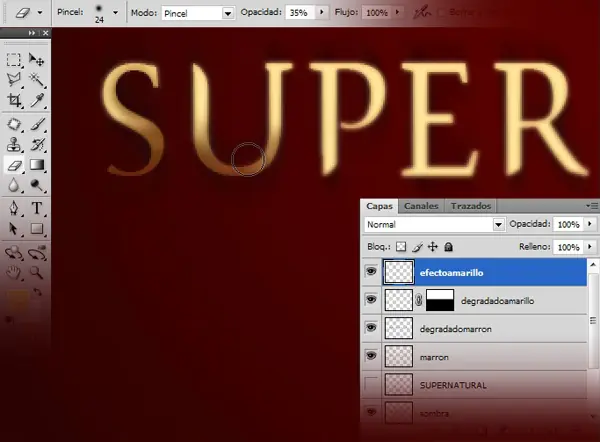Open the Opacidad slider arrow in options bar

click(x=321, y=12)
